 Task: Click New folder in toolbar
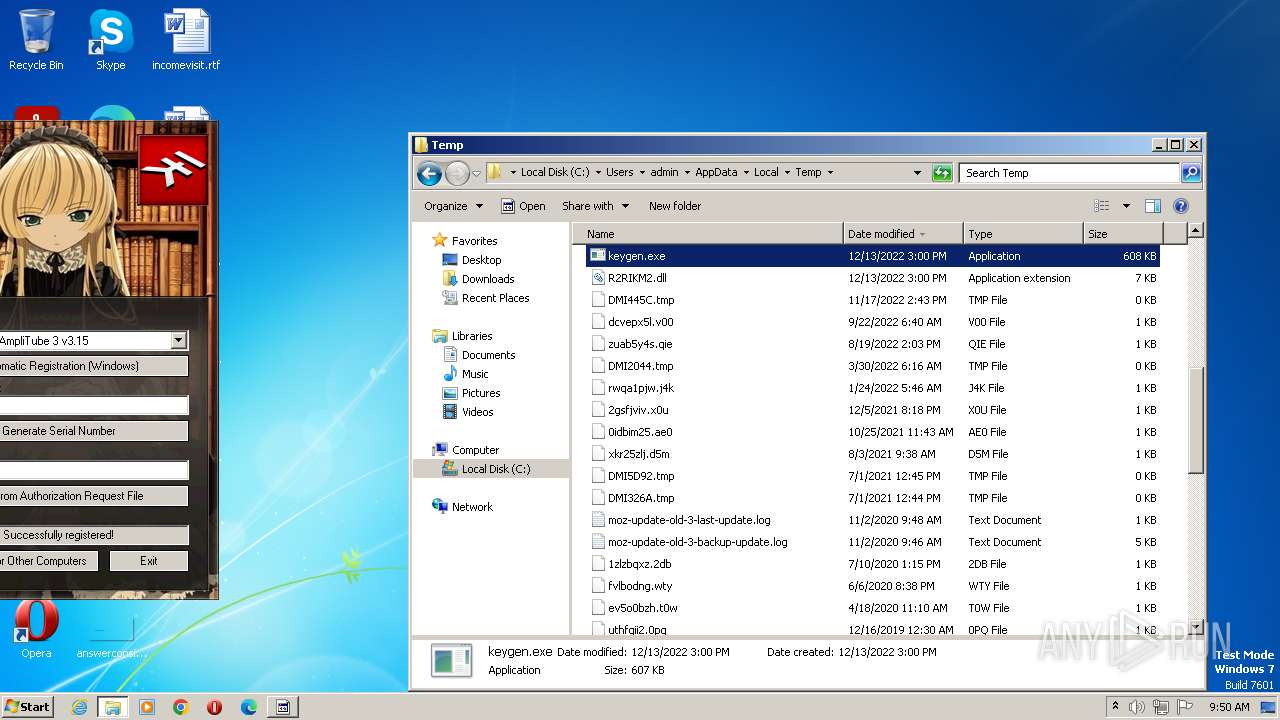675,206
